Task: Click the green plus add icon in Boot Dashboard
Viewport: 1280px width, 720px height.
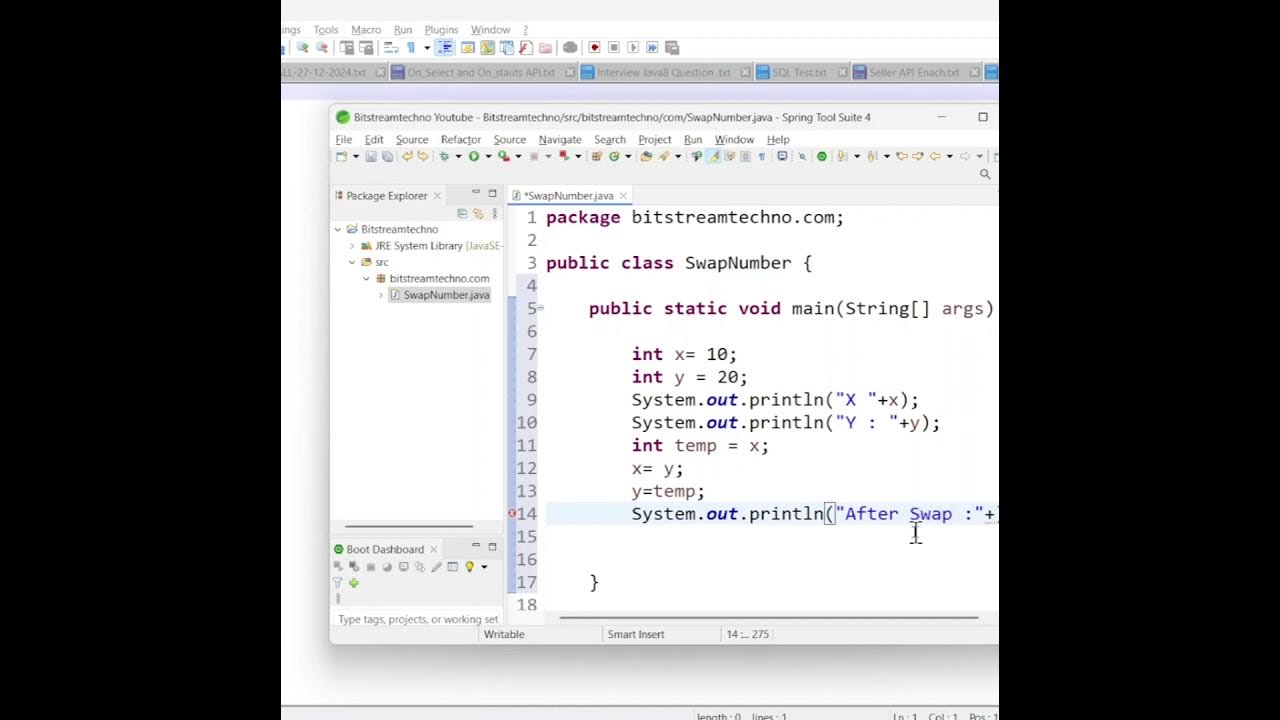Action: click(354, 582)
